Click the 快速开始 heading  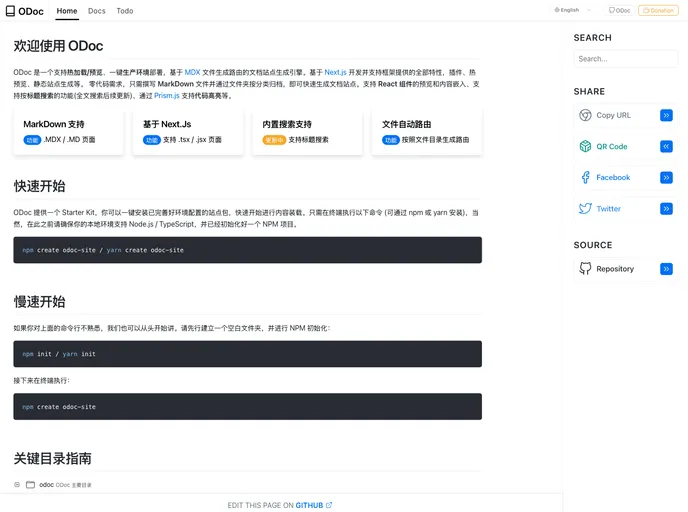tap(39, 186)
